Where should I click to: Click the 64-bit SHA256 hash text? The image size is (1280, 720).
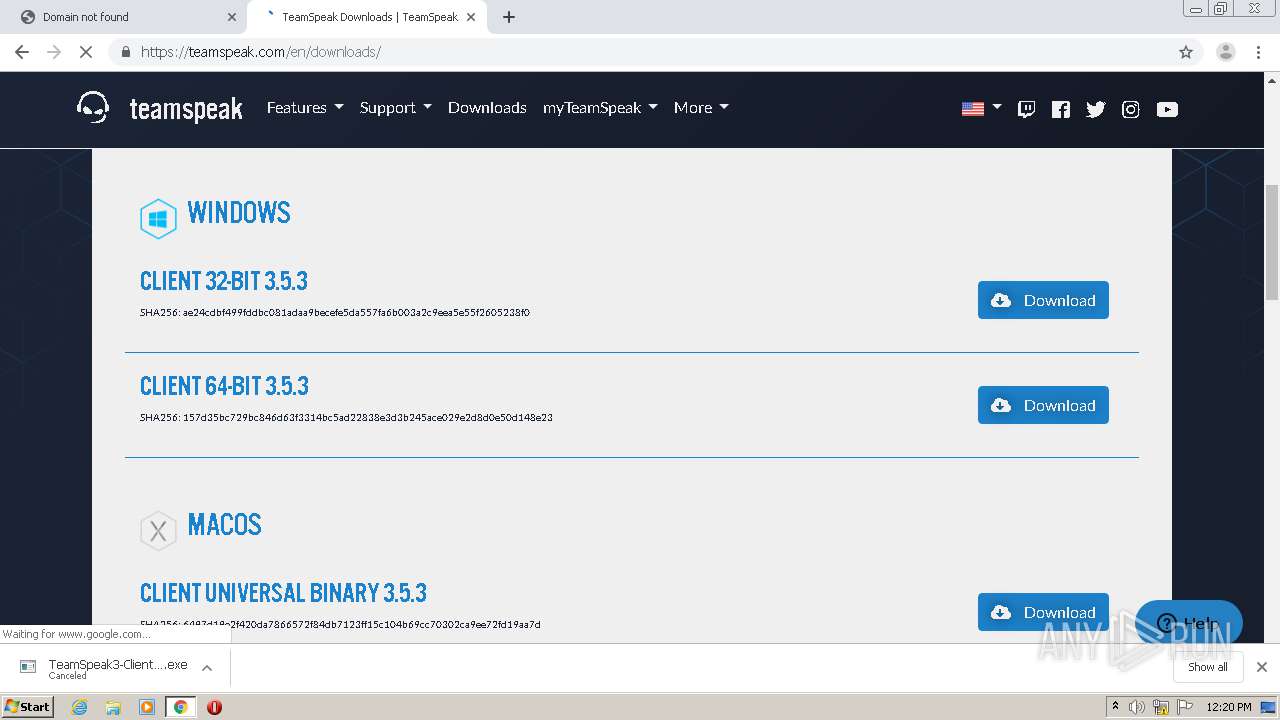click(346, 418)
